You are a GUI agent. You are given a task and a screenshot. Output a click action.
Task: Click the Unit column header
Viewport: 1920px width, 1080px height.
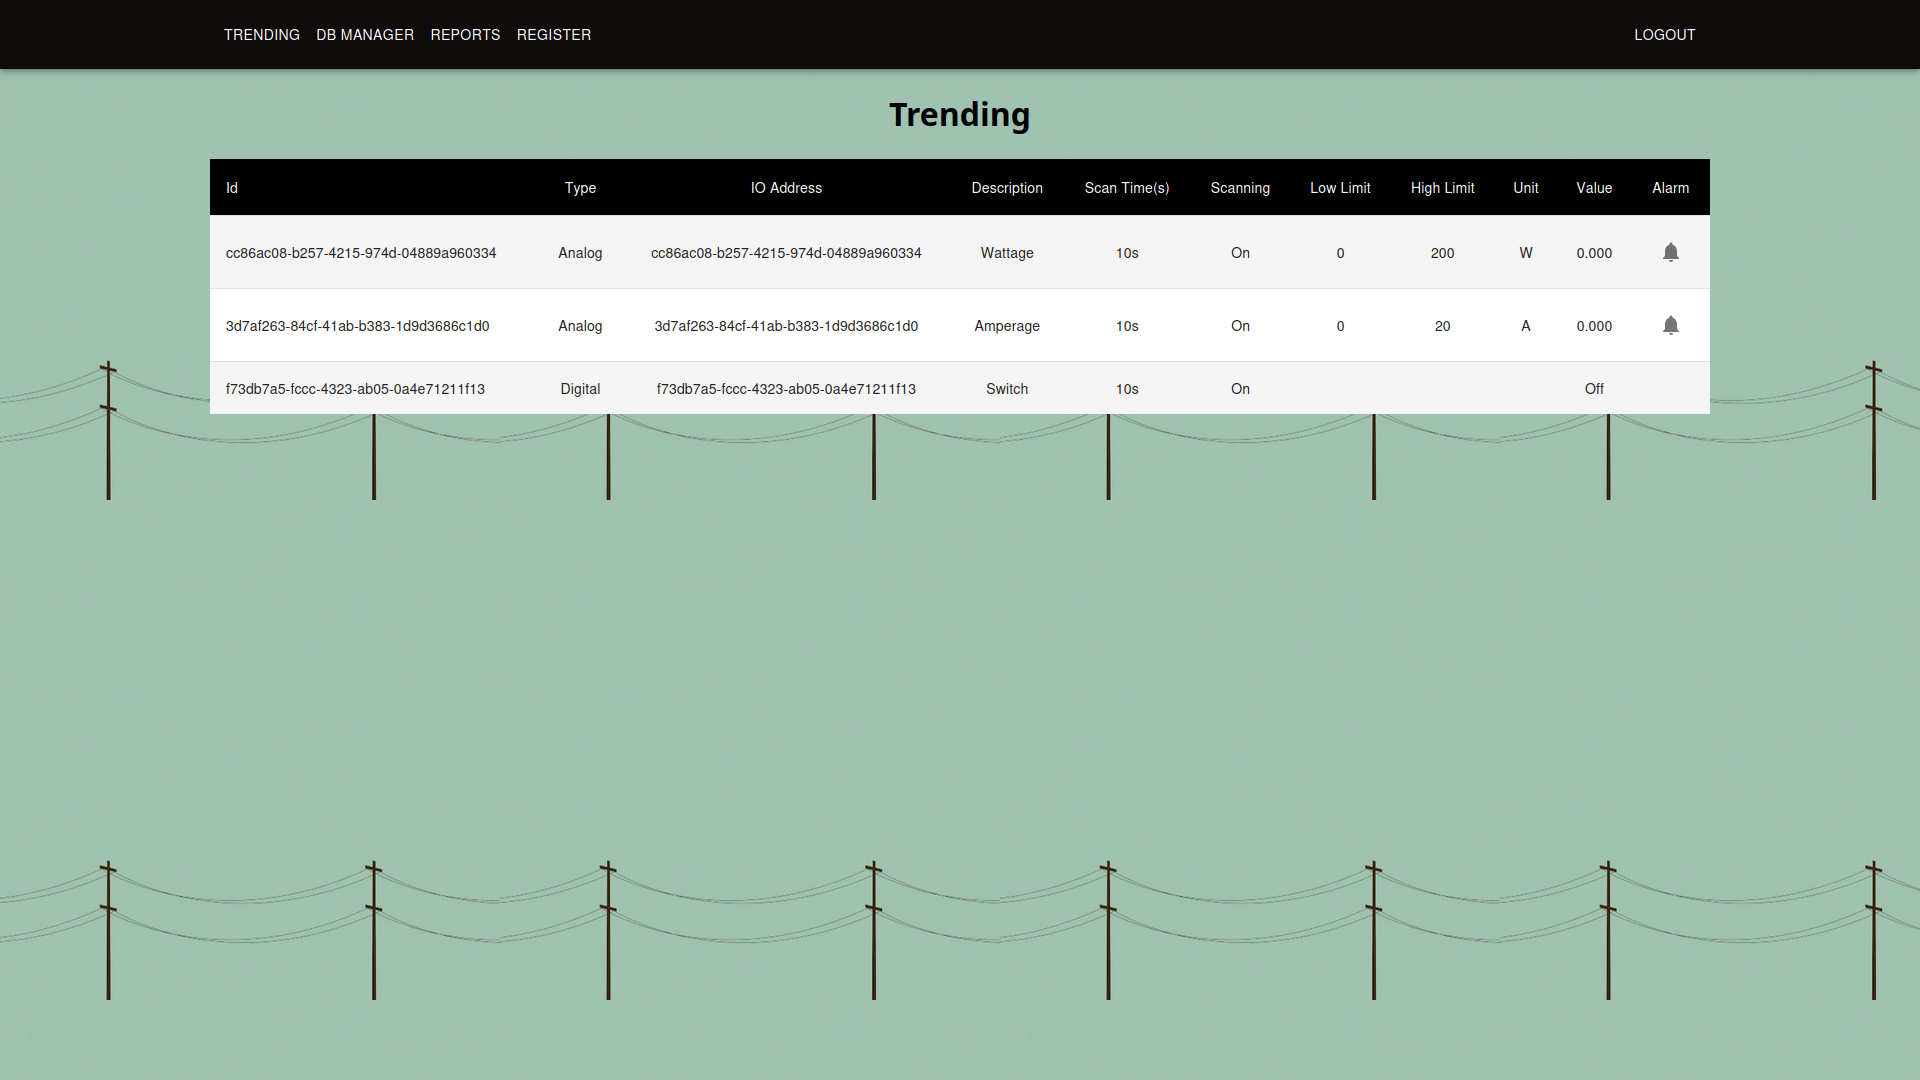[1526, 188]
